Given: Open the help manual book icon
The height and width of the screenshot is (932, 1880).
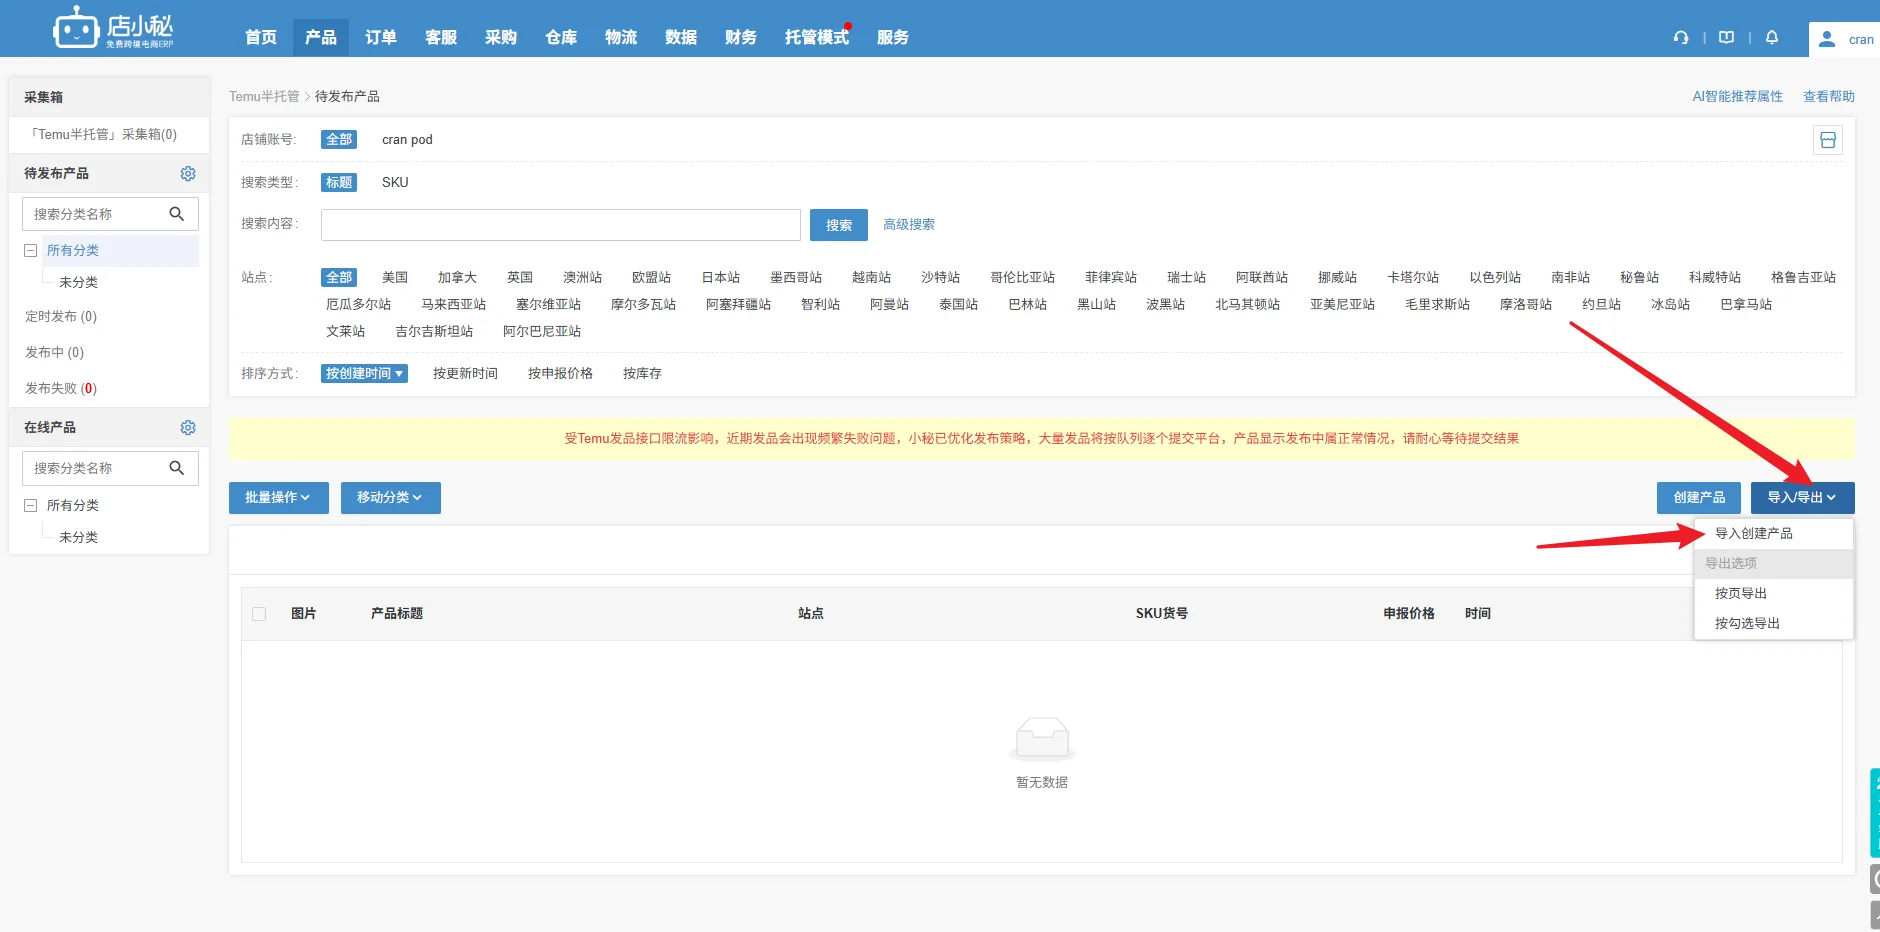Looking at the screenshot, I should click(1726, 37).
